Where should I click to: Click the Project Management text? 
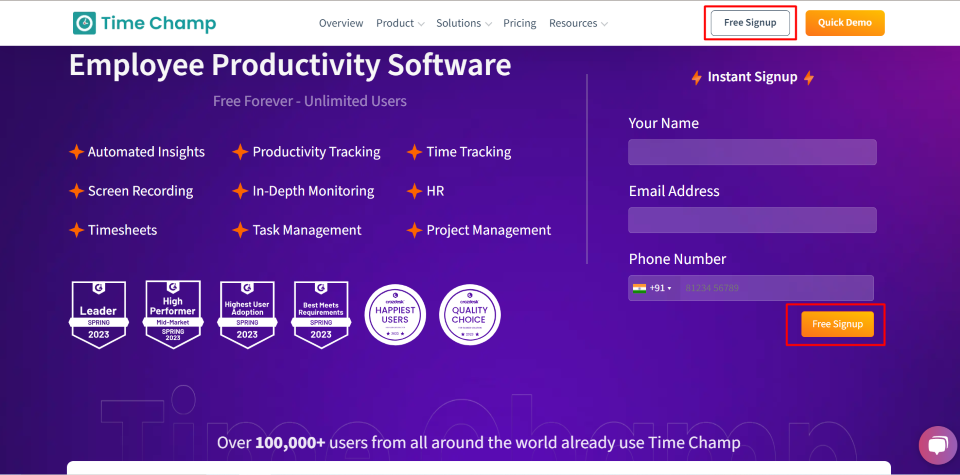click(x=489, y=230)
